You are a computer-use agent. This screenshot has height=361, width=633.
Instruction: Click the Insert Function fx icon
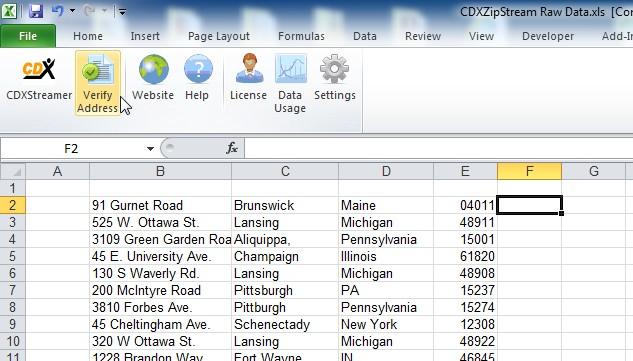[232, 148]
